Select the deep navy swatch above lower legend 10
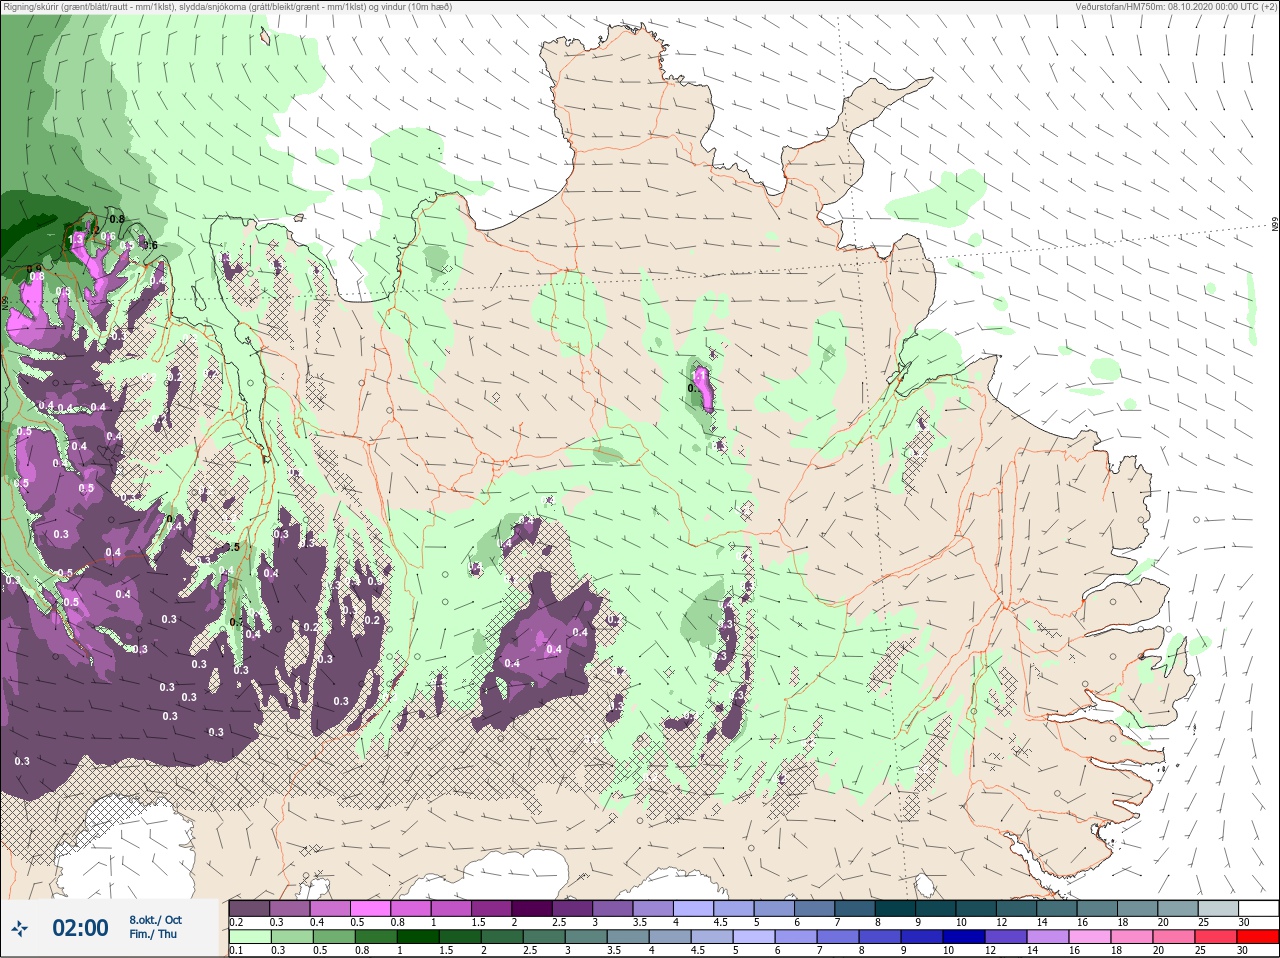This screenshot has height=958, width=1280. point(963,937)
